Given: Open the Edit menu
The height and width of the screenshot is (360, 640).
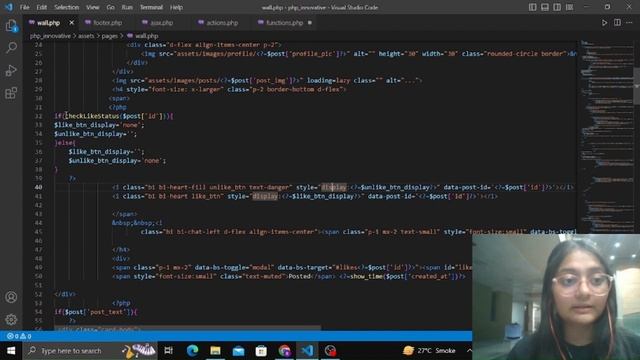Looking at the screenshot, I should (x=42, y=7).
